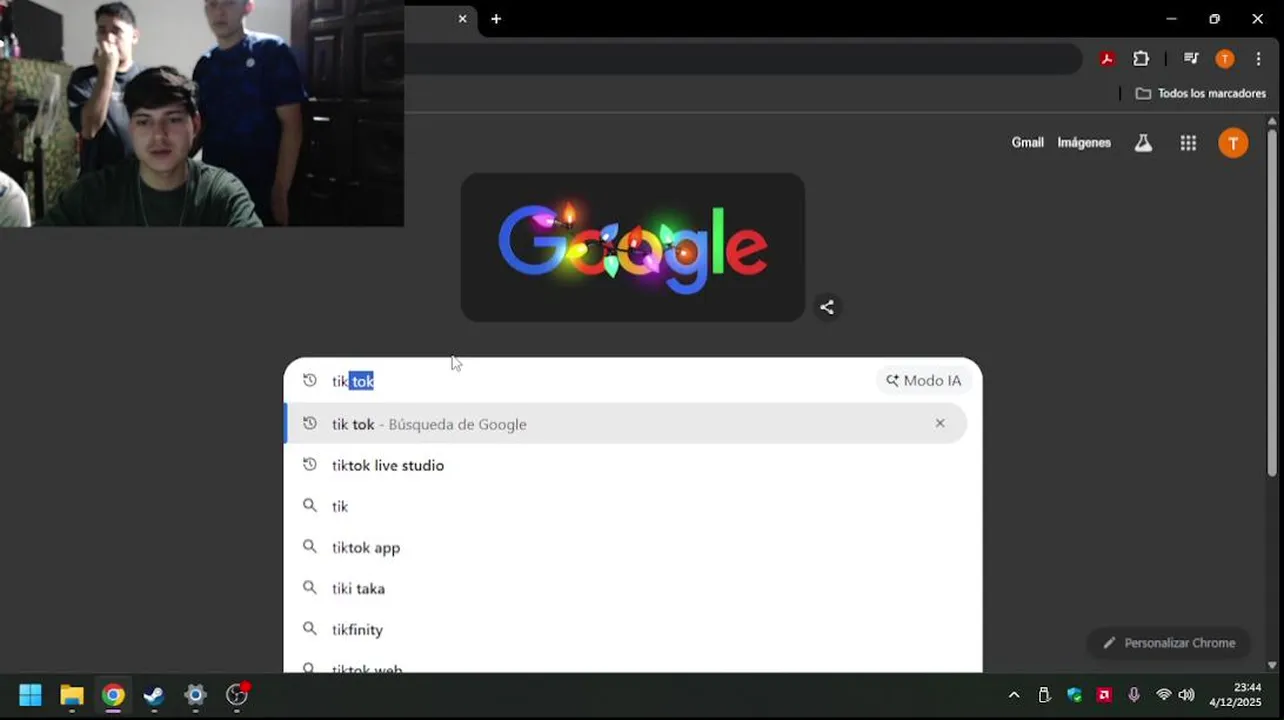Open the Chrome extensions puzzle icon
This screenshot has width=1284, height=720.
coord(1141,59)
